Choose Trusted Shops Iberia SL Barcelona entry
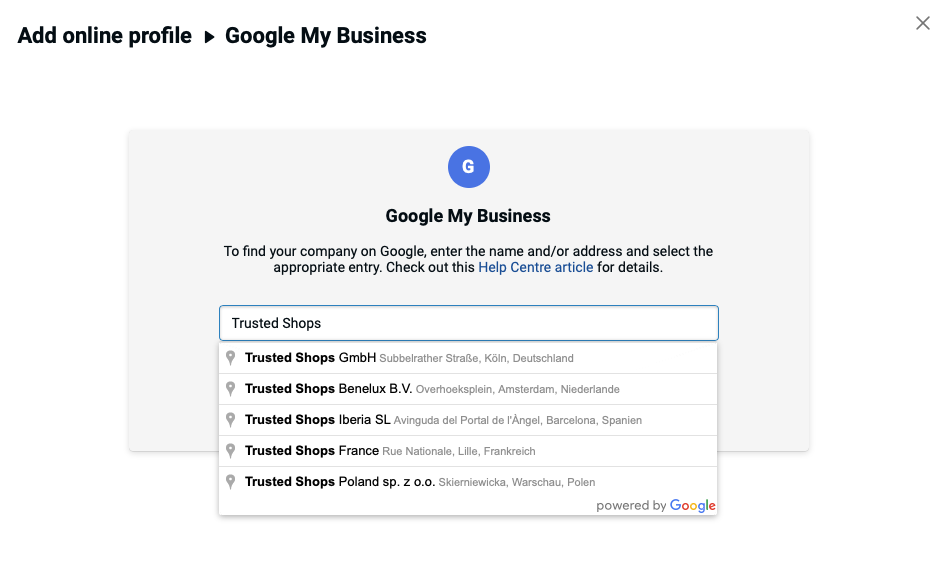Image resolution: width=941 pixels, height=586 pixels. click(x=468, y=420)
